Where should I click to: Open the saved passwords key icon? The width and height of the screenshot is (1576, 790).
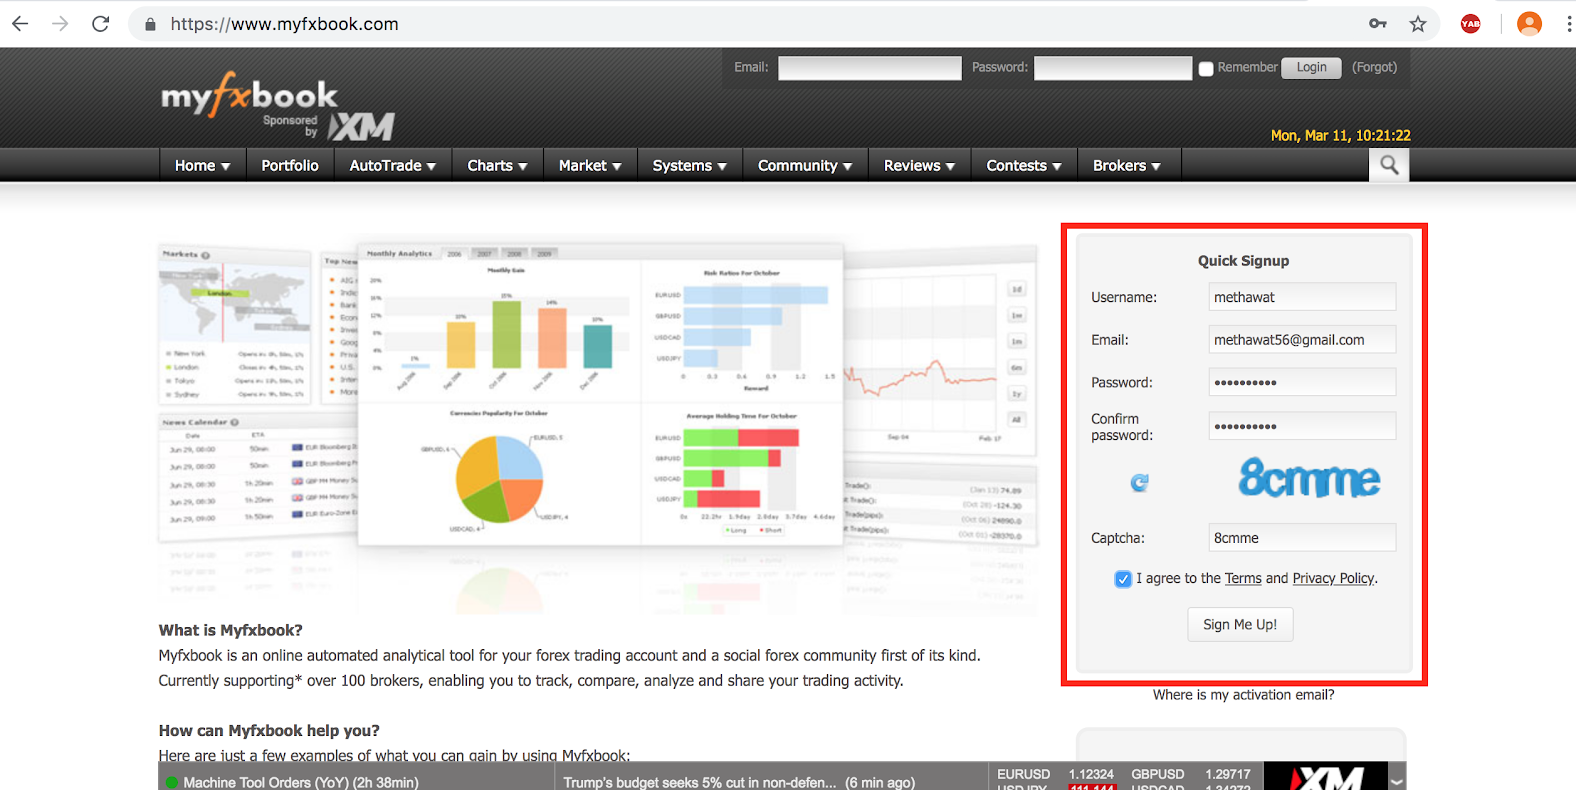pyautogui.click(x=1378, y=23)
